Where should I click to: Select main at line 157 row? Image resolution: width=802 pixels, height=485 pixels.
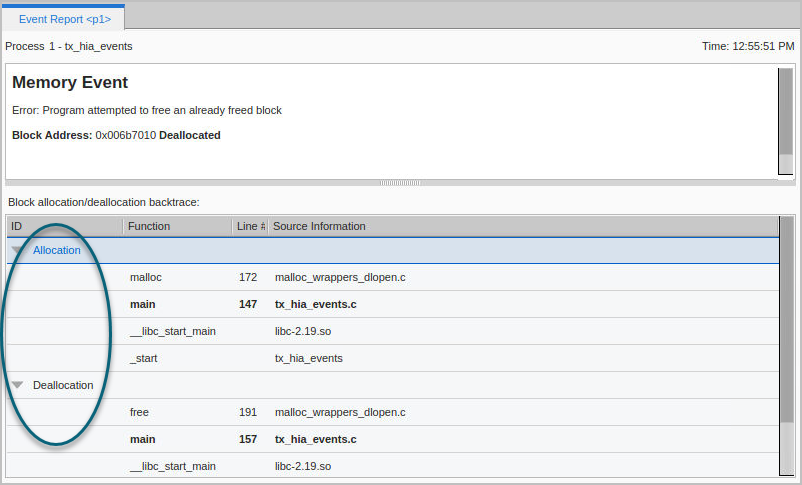(x=143, y=439)
